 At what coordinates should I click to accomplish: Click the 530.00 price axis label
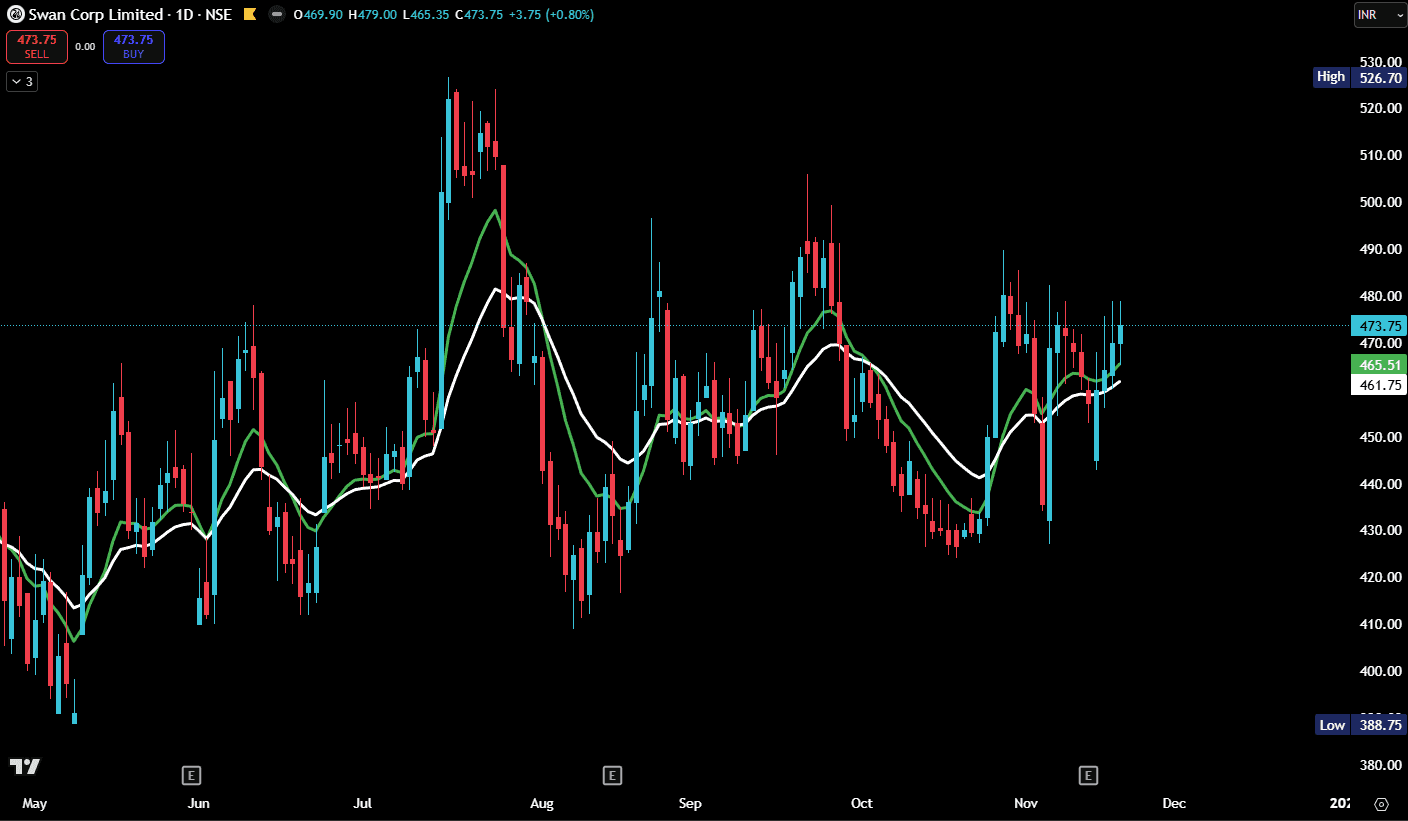[1381, 62]
